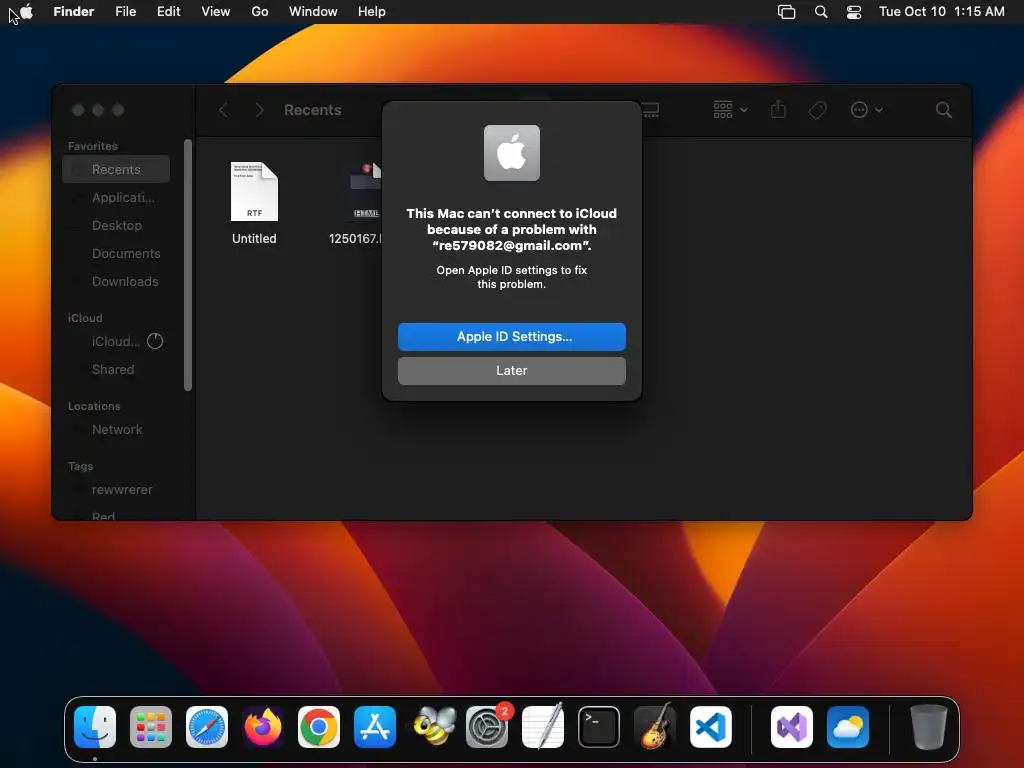Select Recents in Finder sidebar
1024x768 pixels.
point(116,169)
